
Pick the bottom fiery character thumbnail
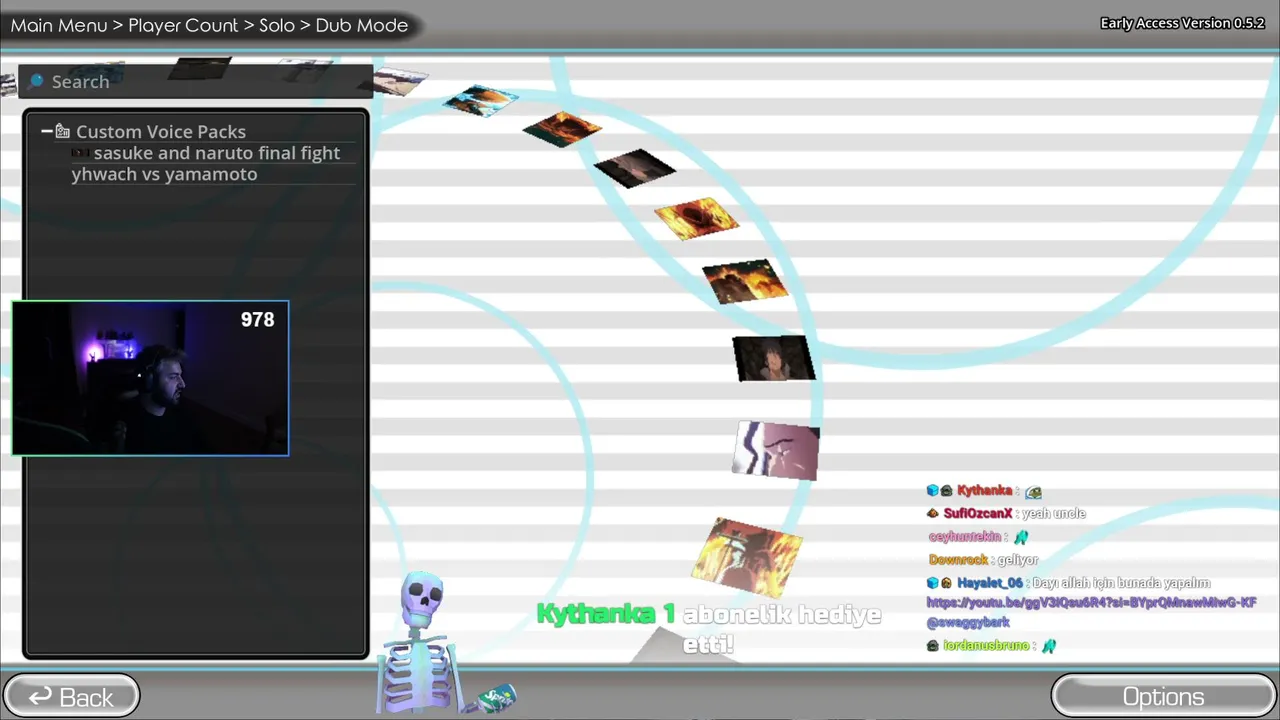tap(748, 556)
